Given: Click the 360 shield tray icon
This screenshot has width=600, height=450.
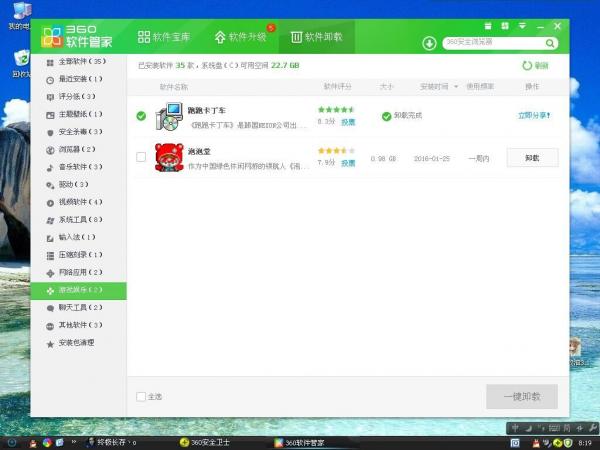Looking at the screenshot, I should pyautogui.click(x=568, y=443).
